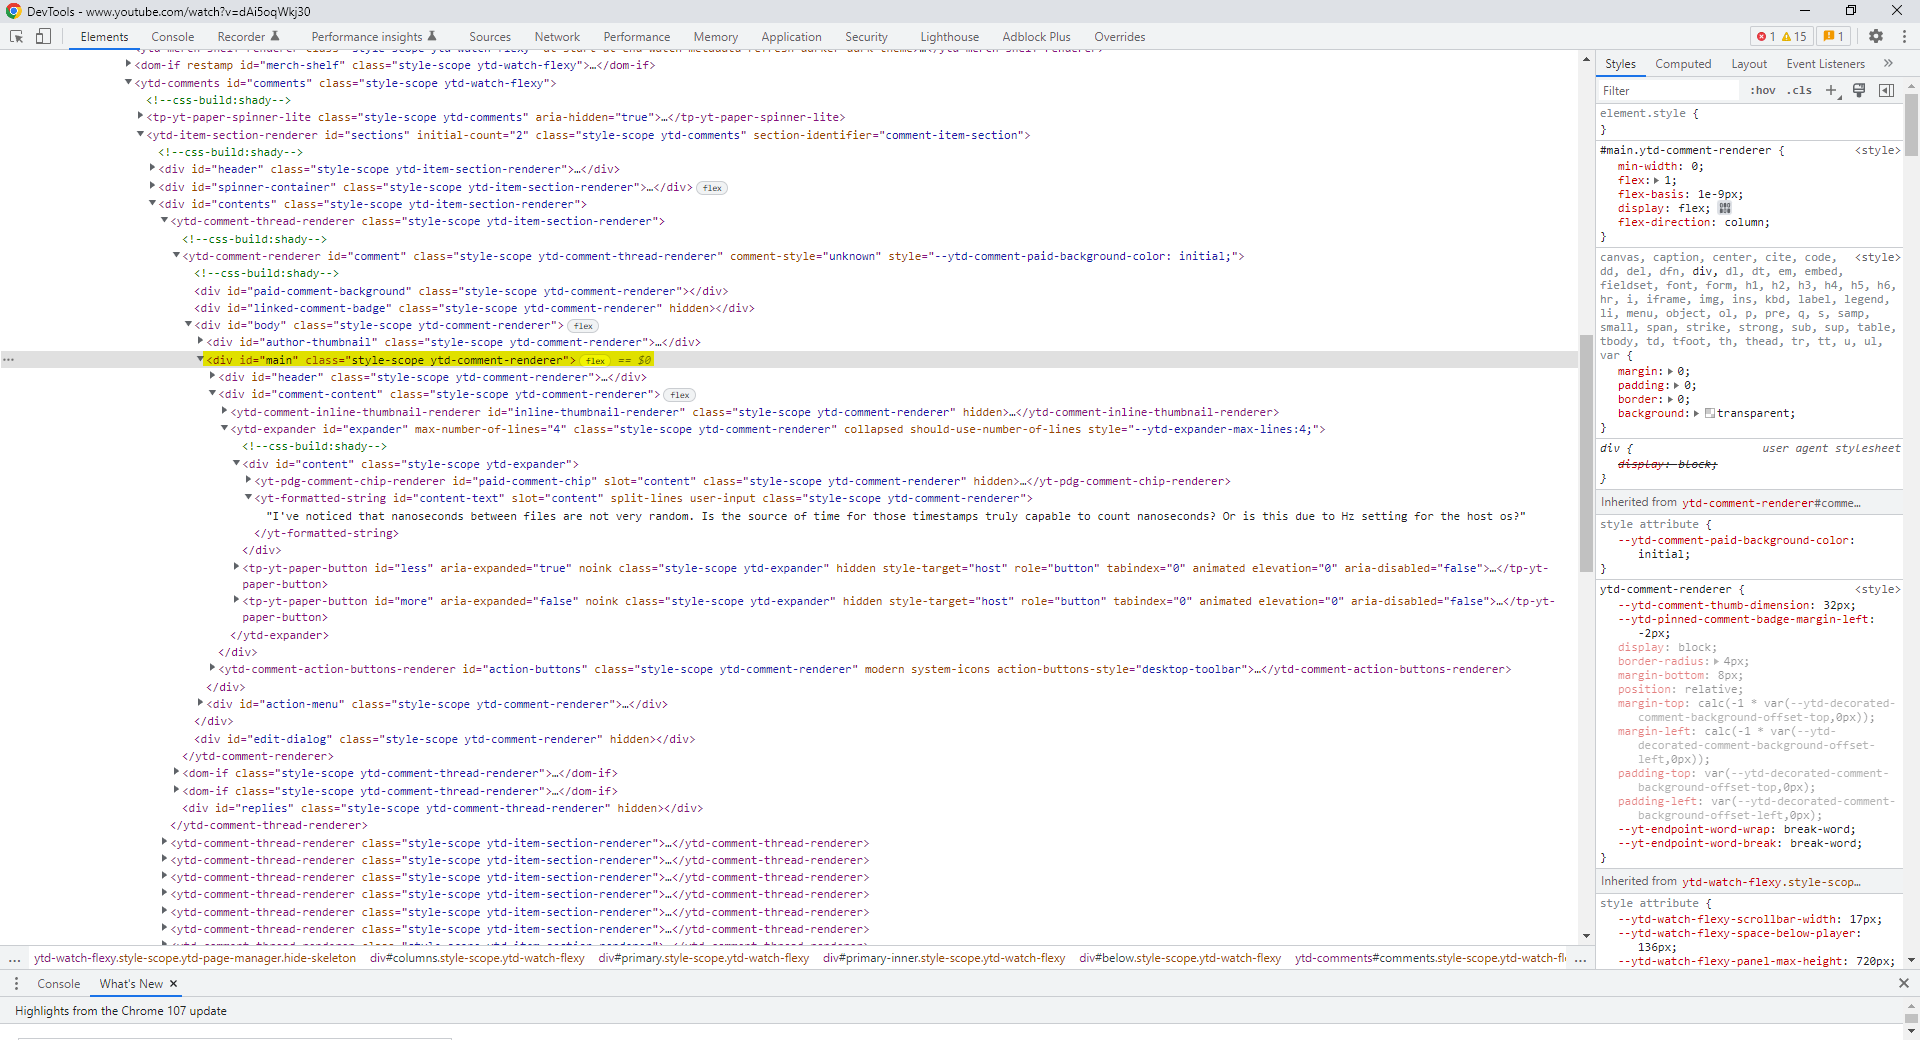This screenshot has width=1920, height=1040.
Task: Select div#primary in the breadcrumb bar
Action: click(x=703, y=958)
